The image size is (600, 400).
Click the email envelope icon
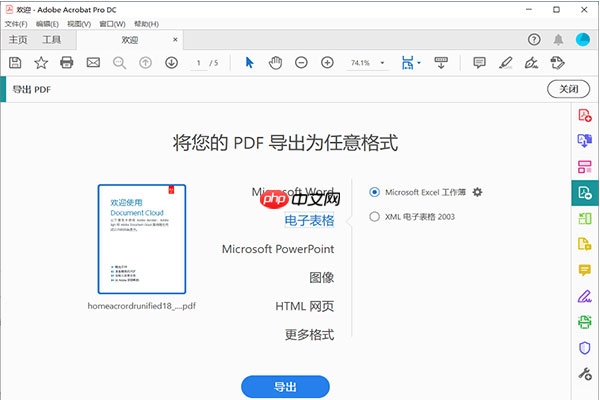coord(93,62)
